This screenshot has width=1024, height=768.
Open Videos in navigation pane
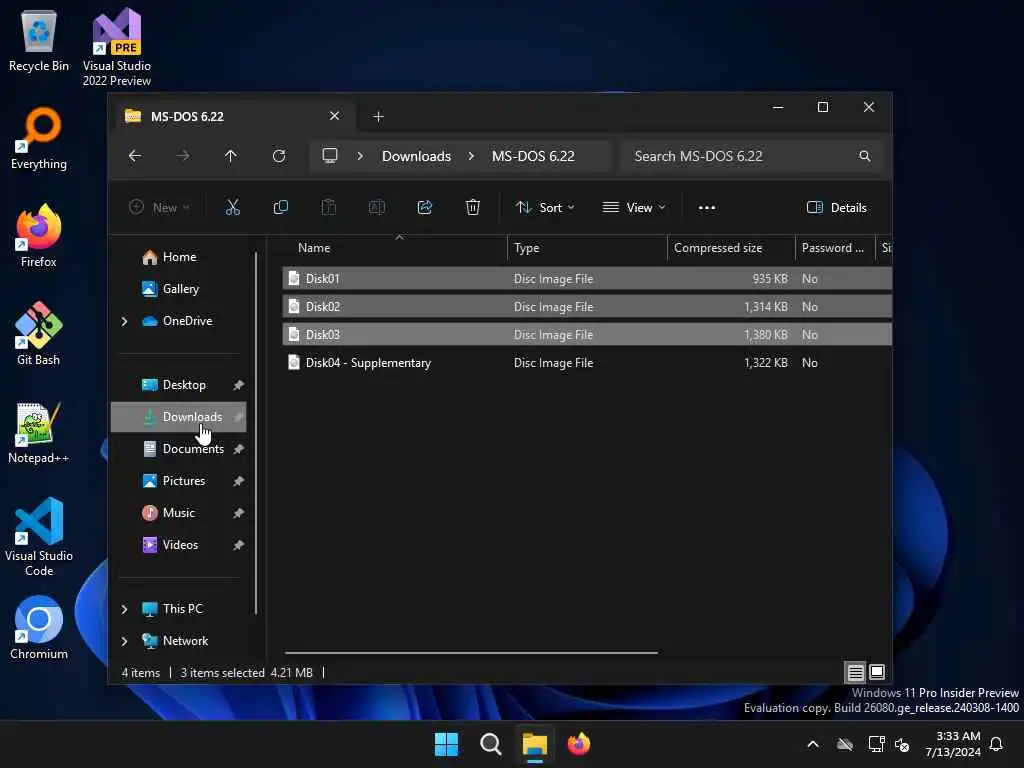coord(179,545)
